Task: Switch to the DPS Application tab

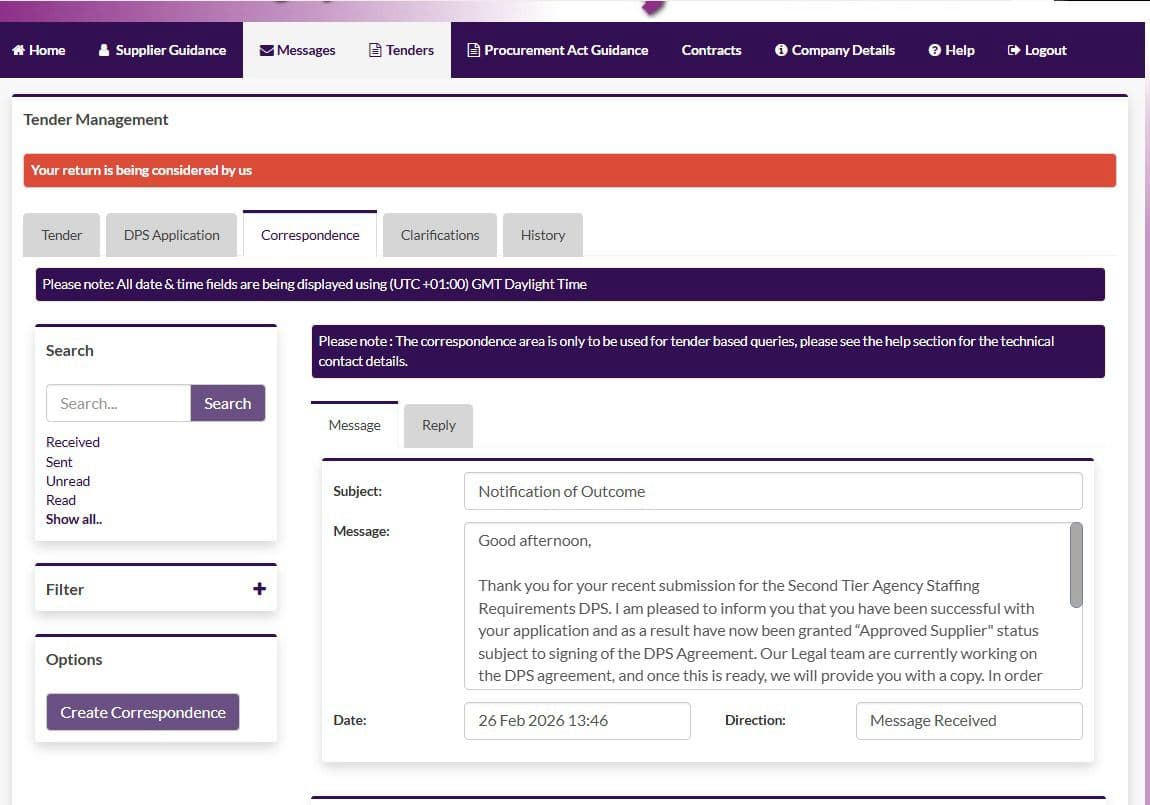Action: (172, 235)
